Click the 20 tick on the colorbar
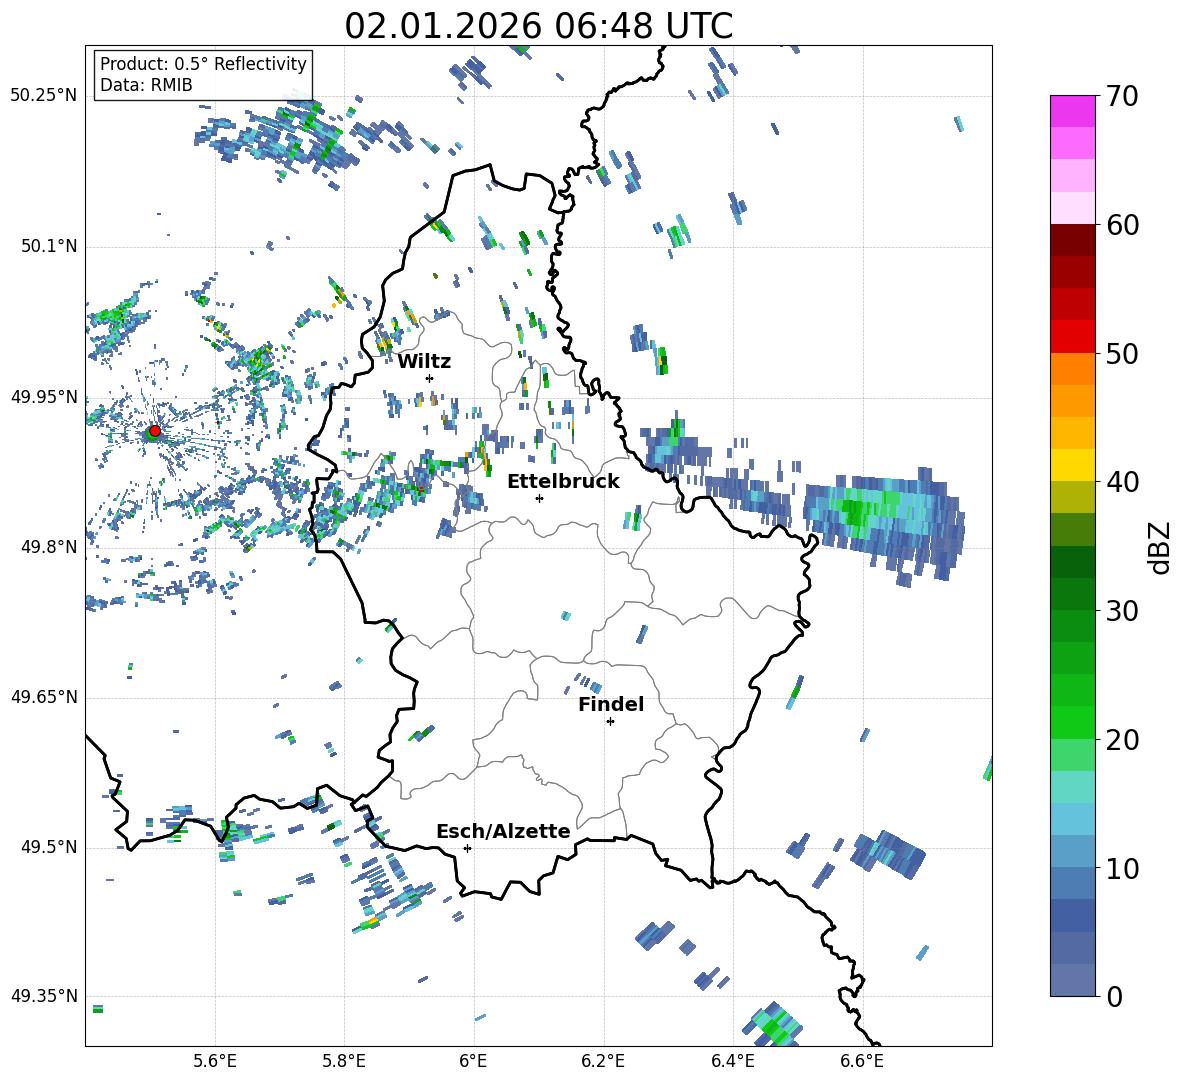Image resolution: width=1184 pixels, height=1081 pixels. pos(1122,740)
